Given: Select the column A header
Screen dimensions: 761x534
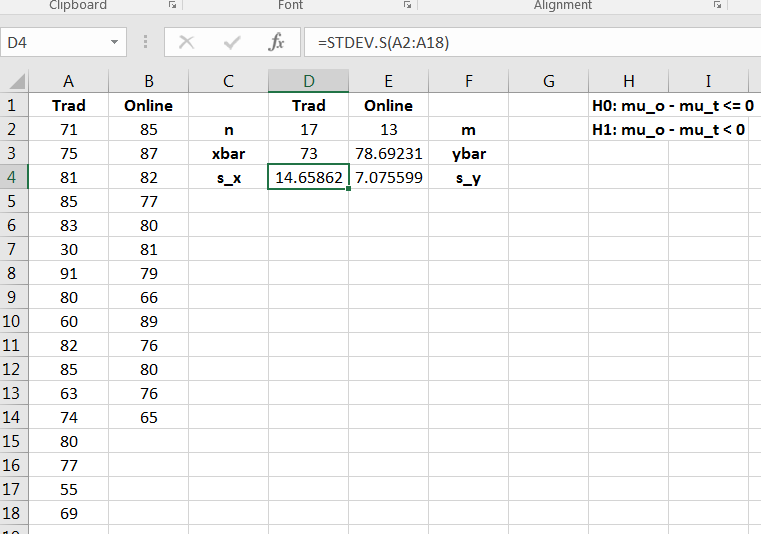Looking at the screenshot, I should (68, 82).
